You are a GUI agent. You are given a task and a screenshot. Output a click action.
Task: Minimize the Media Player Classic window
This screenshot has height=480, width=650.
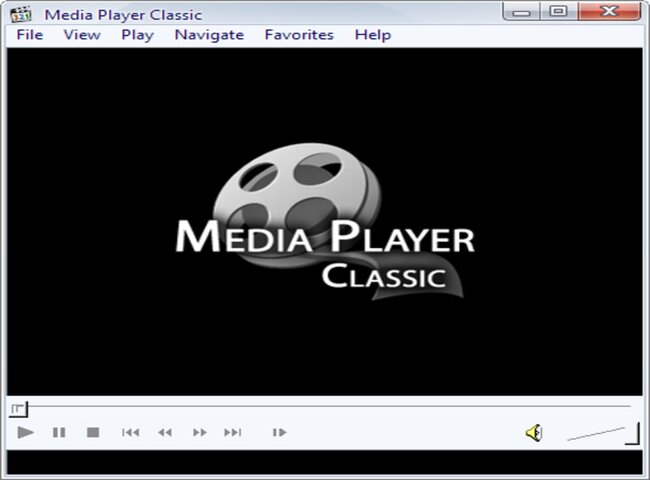(521, 12)
